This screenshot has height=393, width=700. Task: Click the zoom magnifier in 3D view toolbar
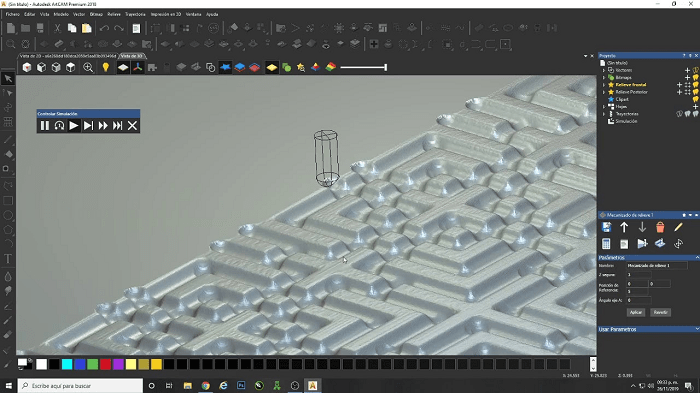click(88, 67)
